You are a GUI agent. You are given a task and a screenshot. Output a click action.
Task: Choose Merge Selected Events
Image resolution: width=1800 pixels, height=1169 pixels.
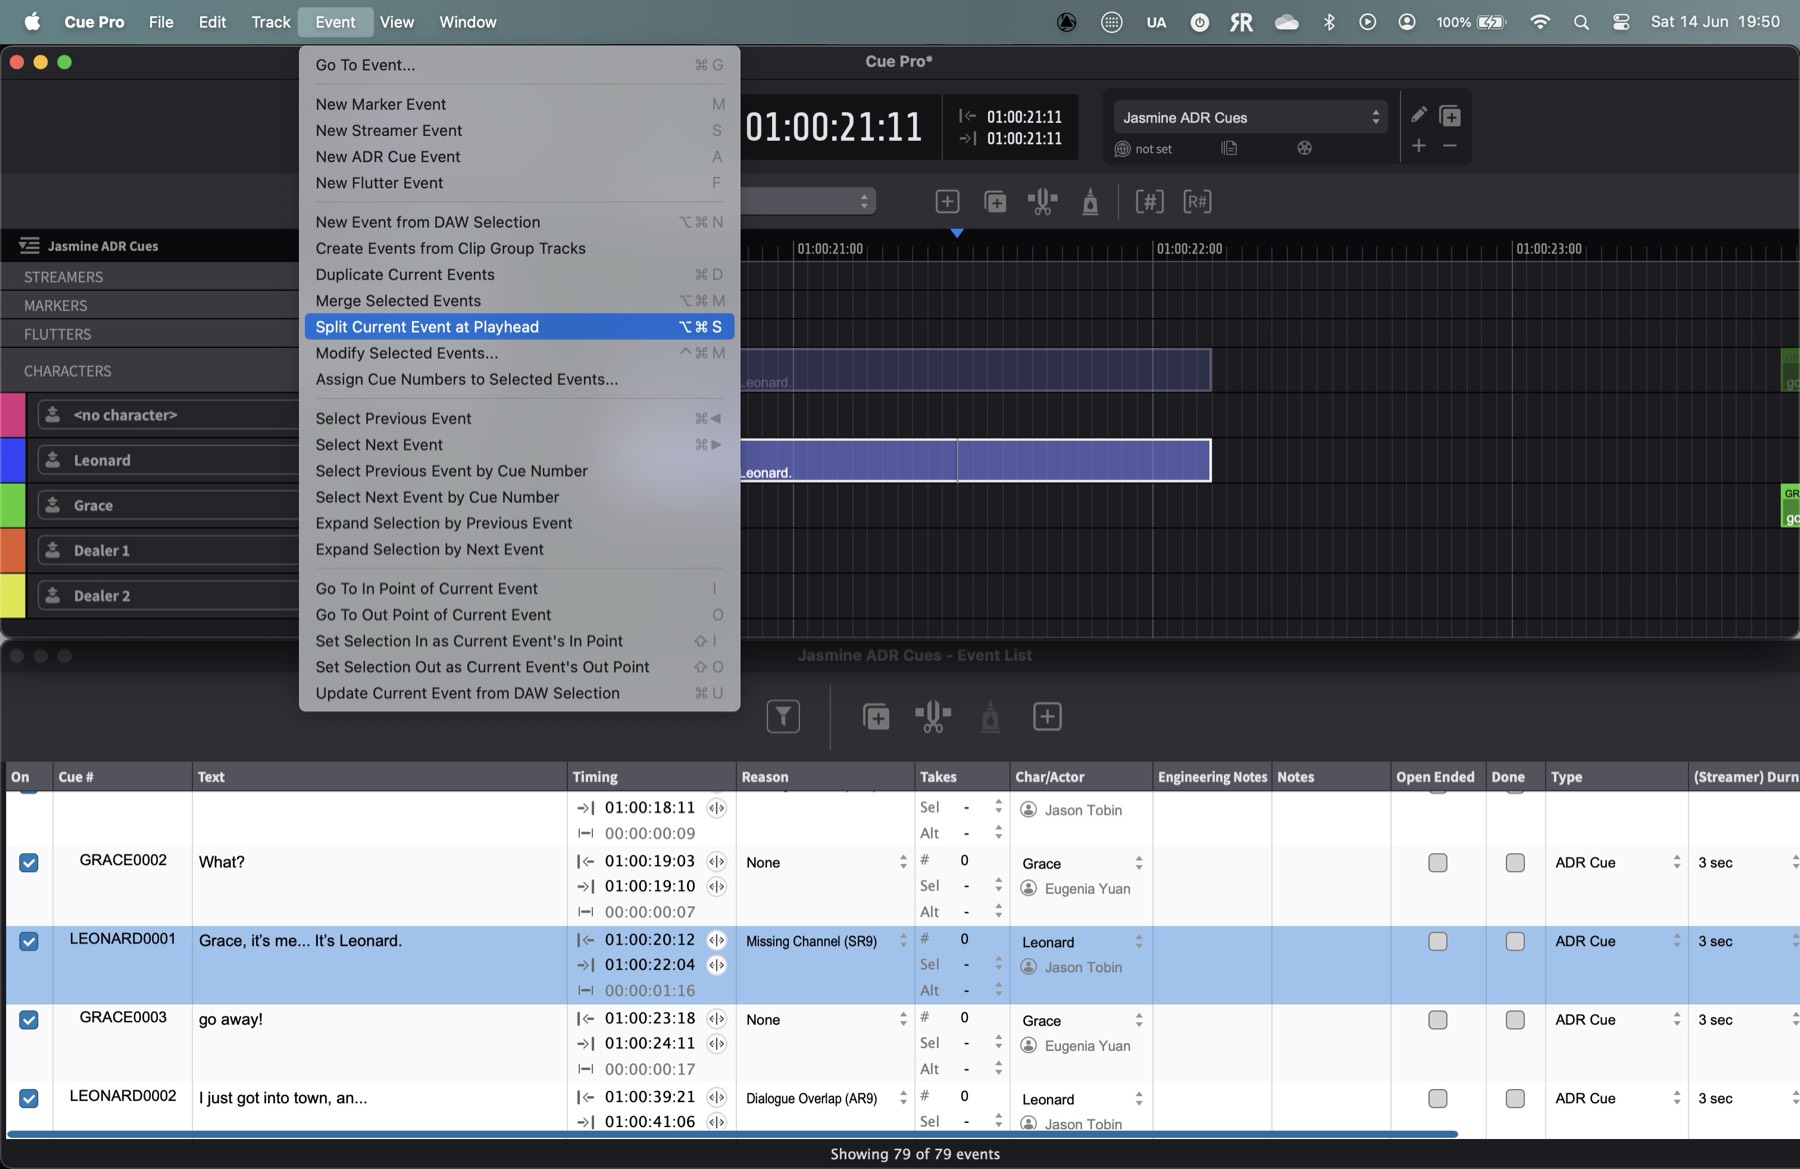519,301
